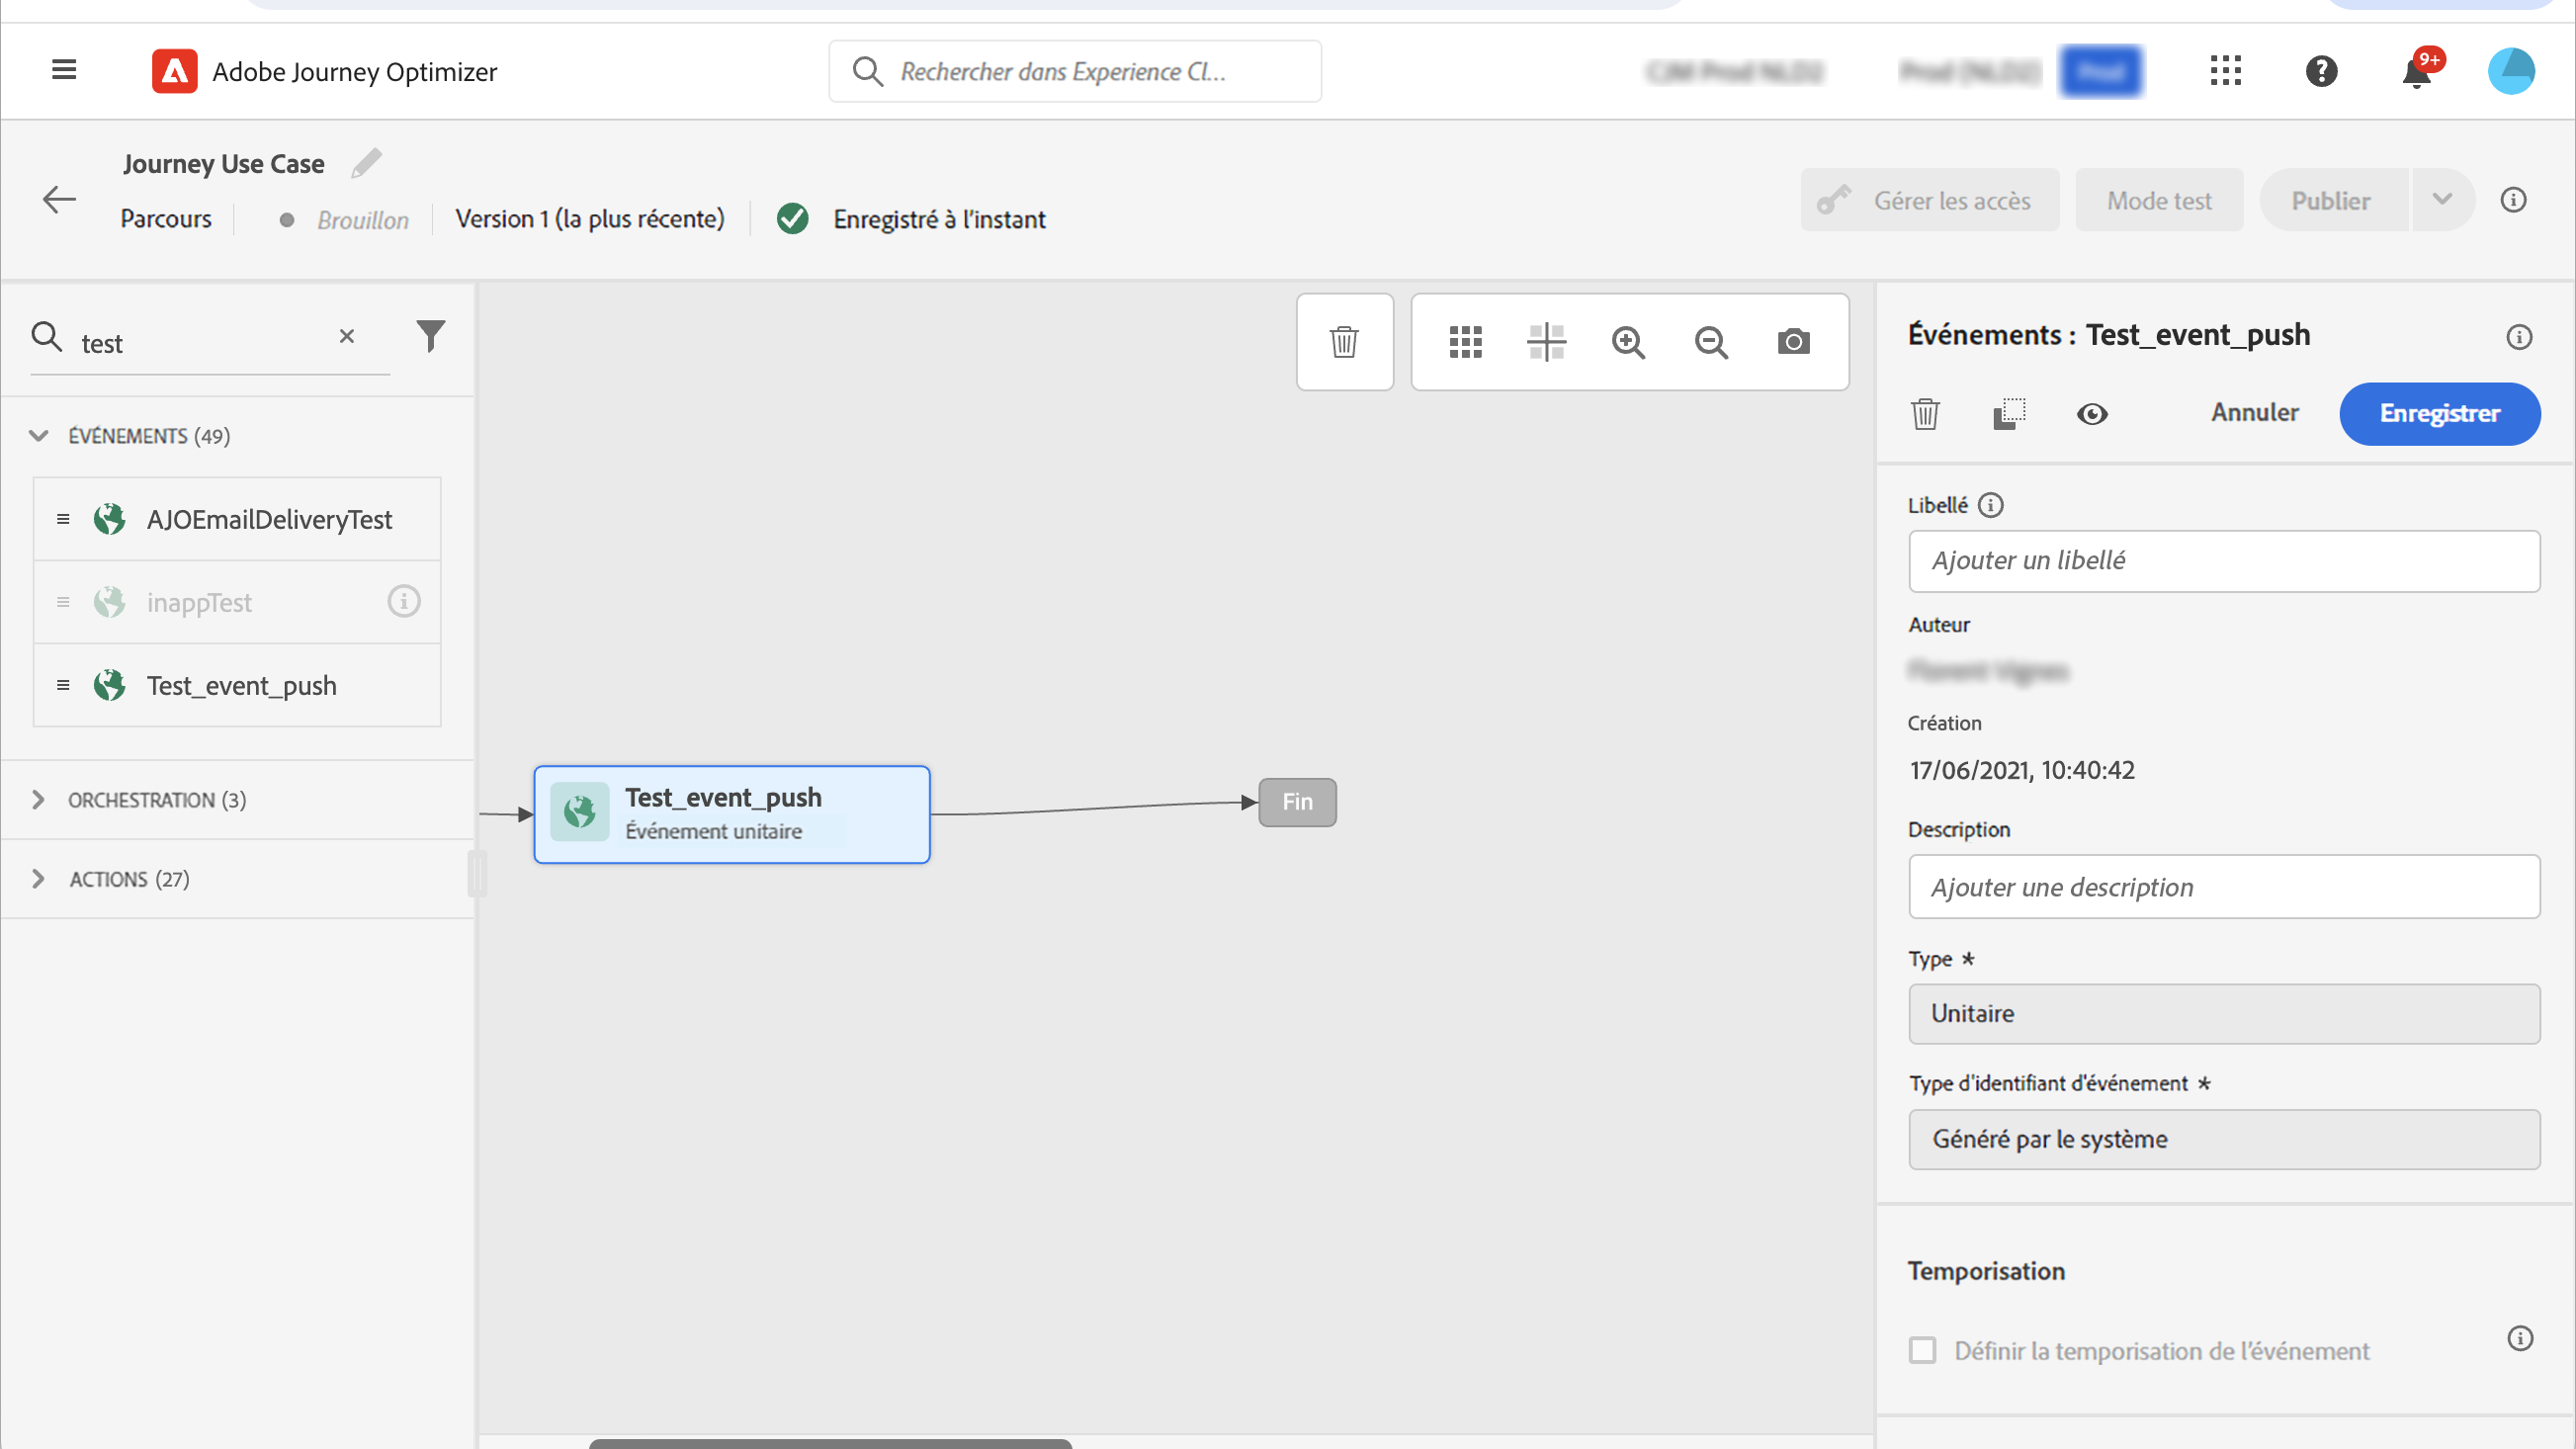This screenshot has height=1449, width=2576.
Task: Toggle the eye preview icon in event panel
Action: (2092, 413)
